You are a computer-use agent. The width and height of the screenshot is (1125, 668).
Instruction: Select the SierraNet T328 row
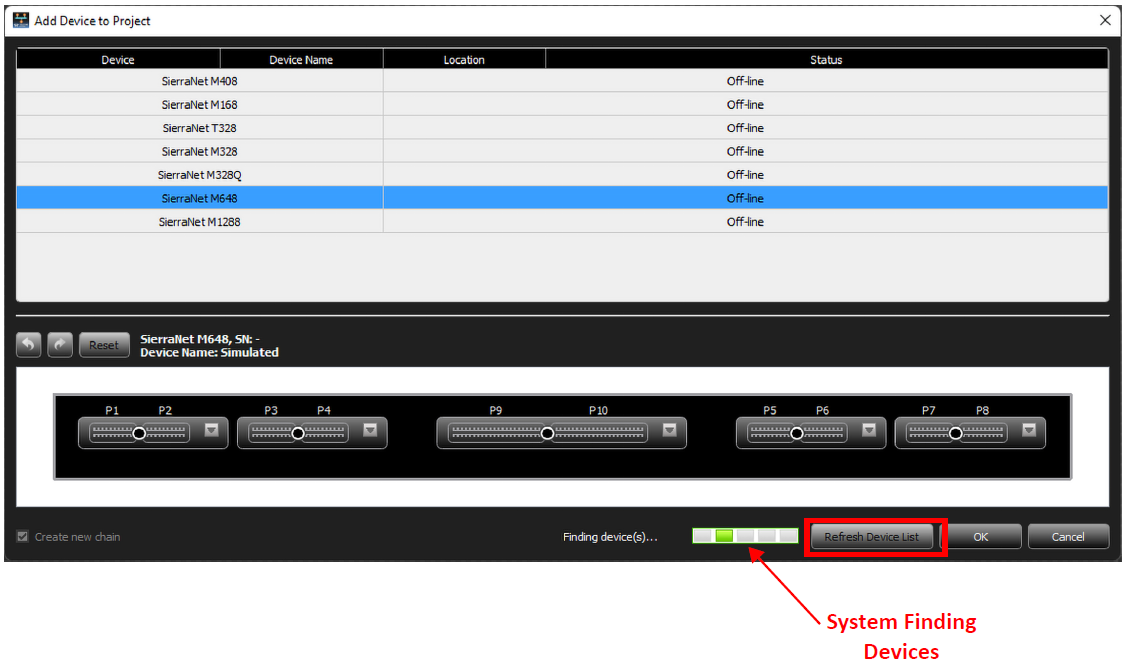562,128
